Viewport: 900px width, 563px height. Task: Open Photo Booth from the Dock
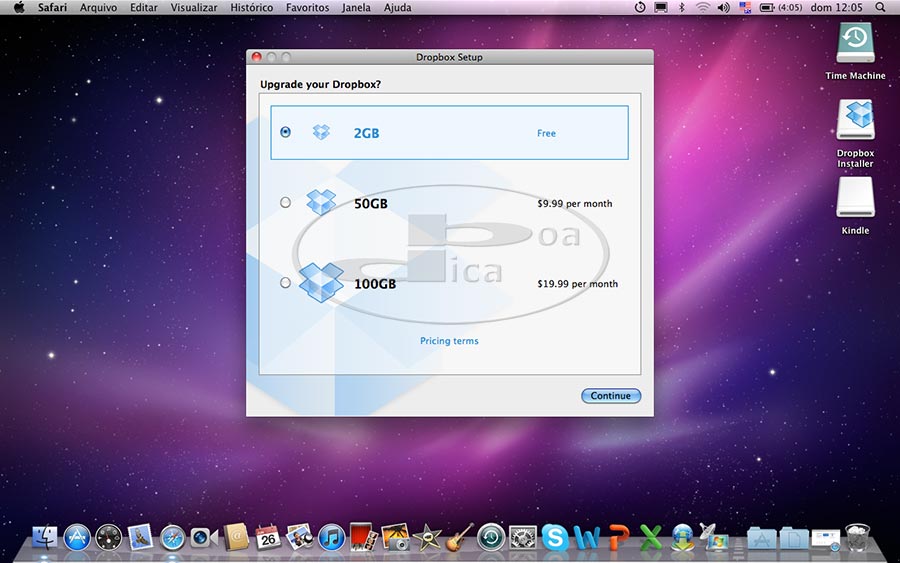point(363,538)
